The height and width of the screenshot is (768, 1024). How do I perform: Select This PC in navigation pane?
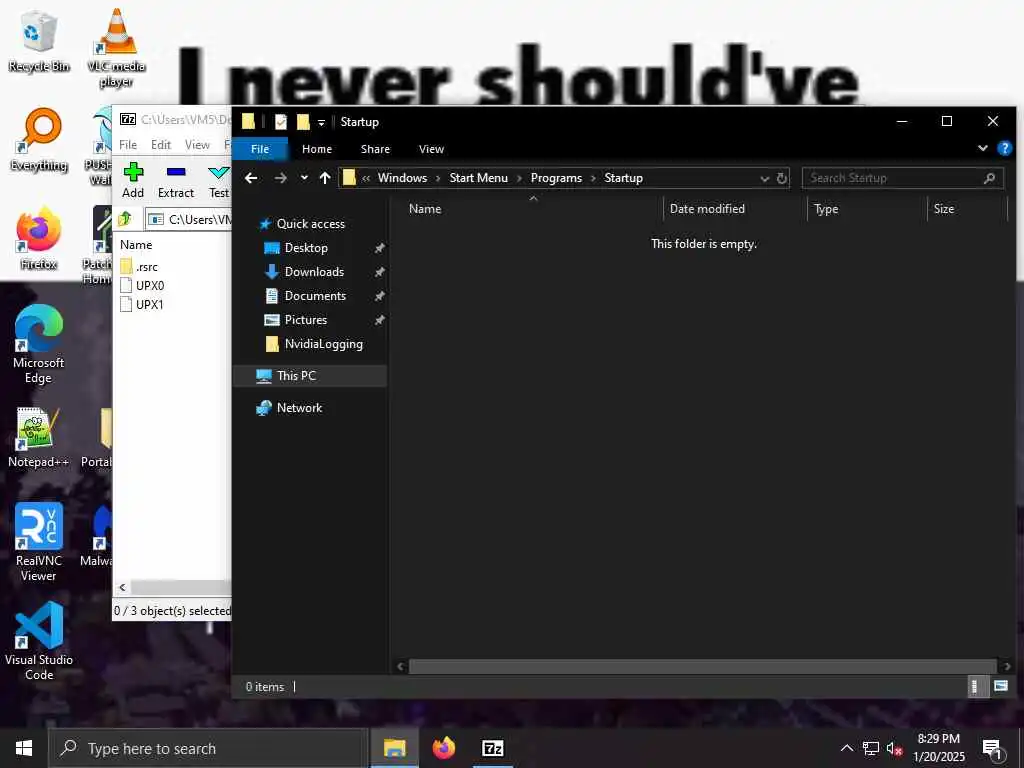click(310, 376)
